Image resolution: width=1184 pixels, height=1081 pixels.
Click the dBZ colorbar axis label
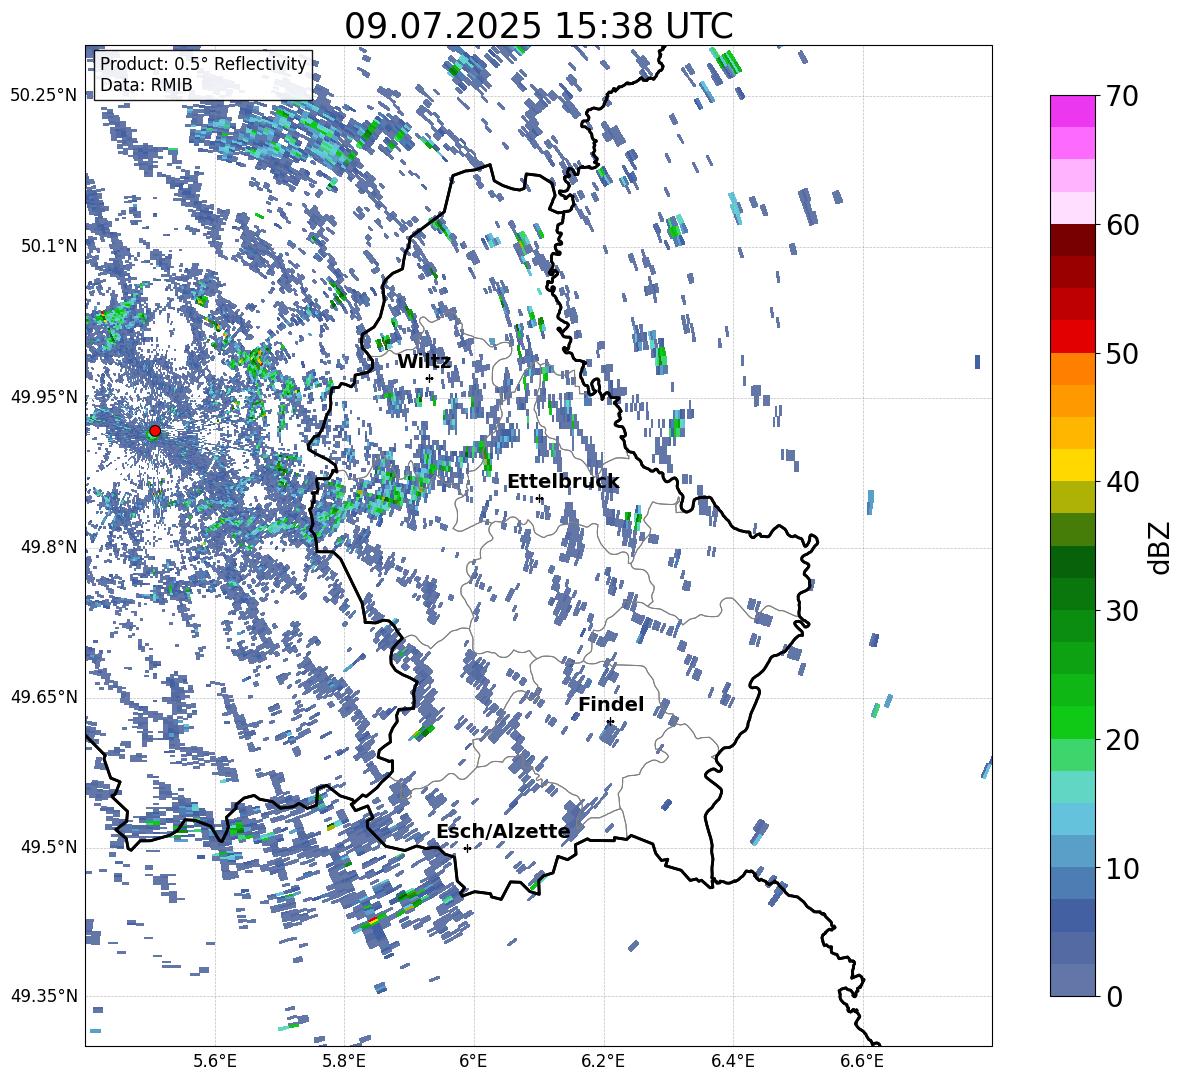tap(1161, 547)
